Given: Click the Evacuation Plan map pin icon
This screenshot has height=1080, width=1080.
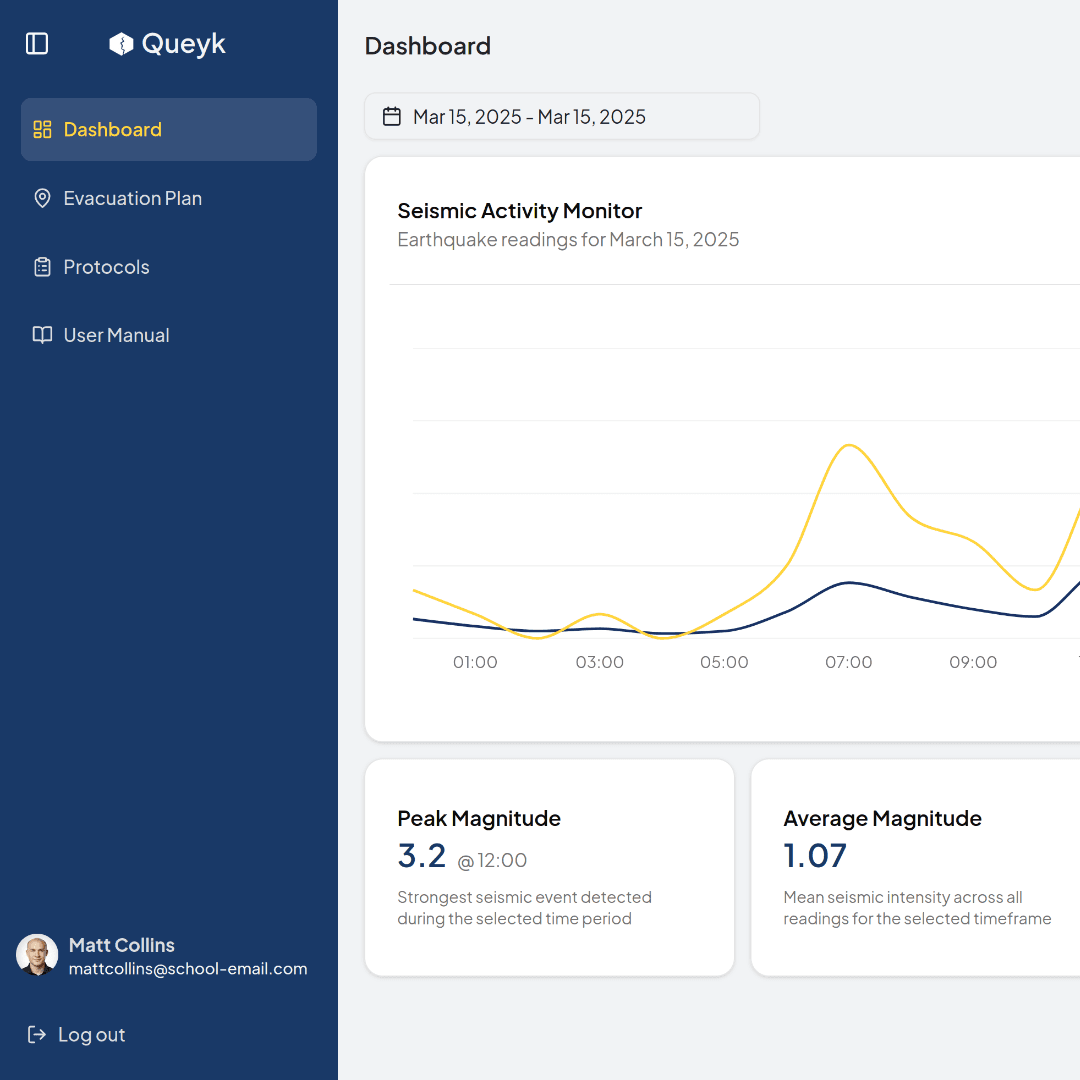Looking at the screenshot, I should (42, 198).
